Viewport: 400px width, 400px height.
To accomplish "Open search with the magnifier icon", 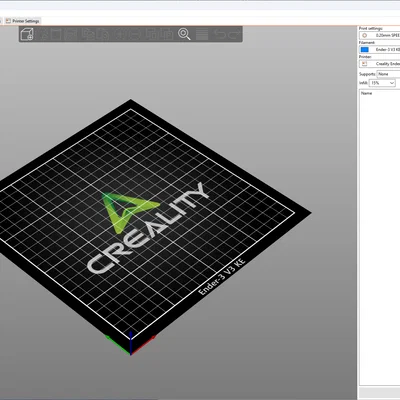I will tap(184, 34).
